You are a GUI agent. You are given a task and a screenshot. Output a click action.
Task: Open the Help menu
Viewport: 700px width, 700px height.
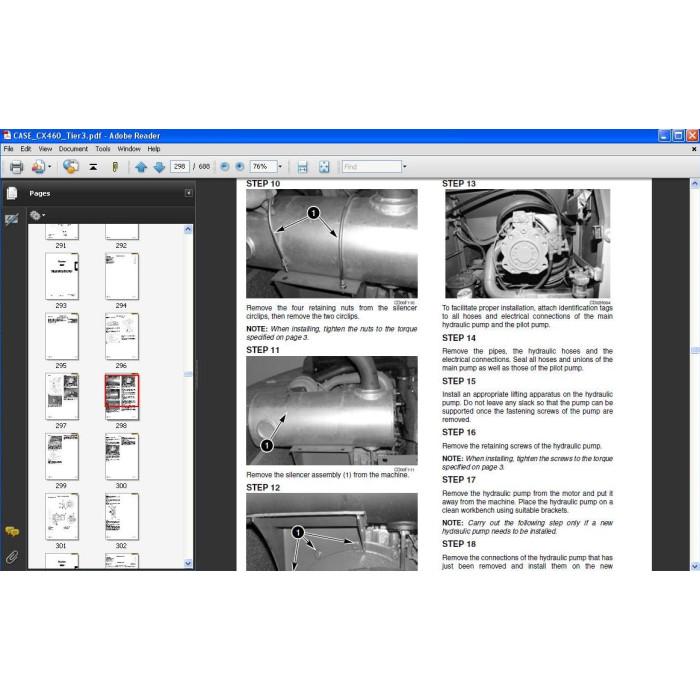(x=154, y=149)
